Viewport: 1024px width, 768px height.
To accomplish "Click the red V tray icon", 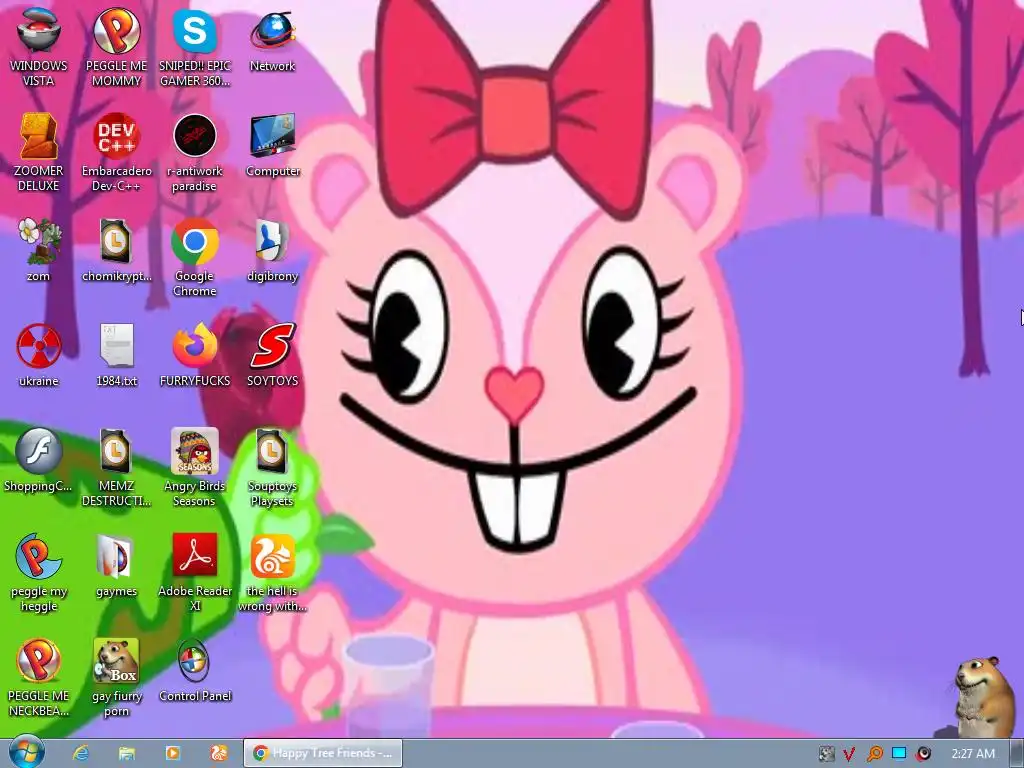I will [x=849, y=754].
